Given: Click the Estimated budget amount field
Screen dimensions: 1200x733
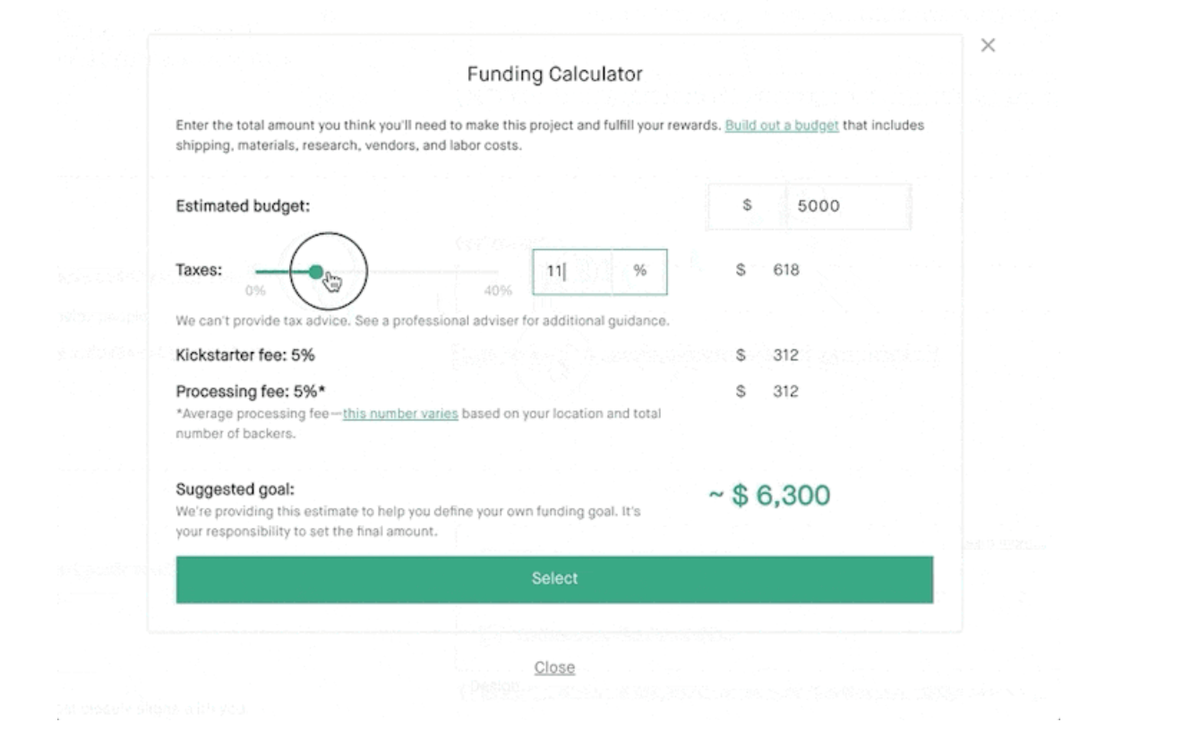Looking at the screenshot, I should [x=848, y=205].
